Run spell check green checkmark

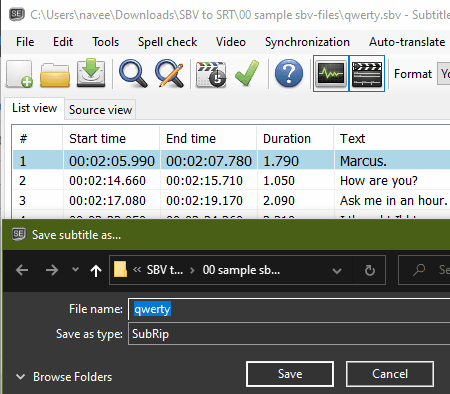coord(247,73)
